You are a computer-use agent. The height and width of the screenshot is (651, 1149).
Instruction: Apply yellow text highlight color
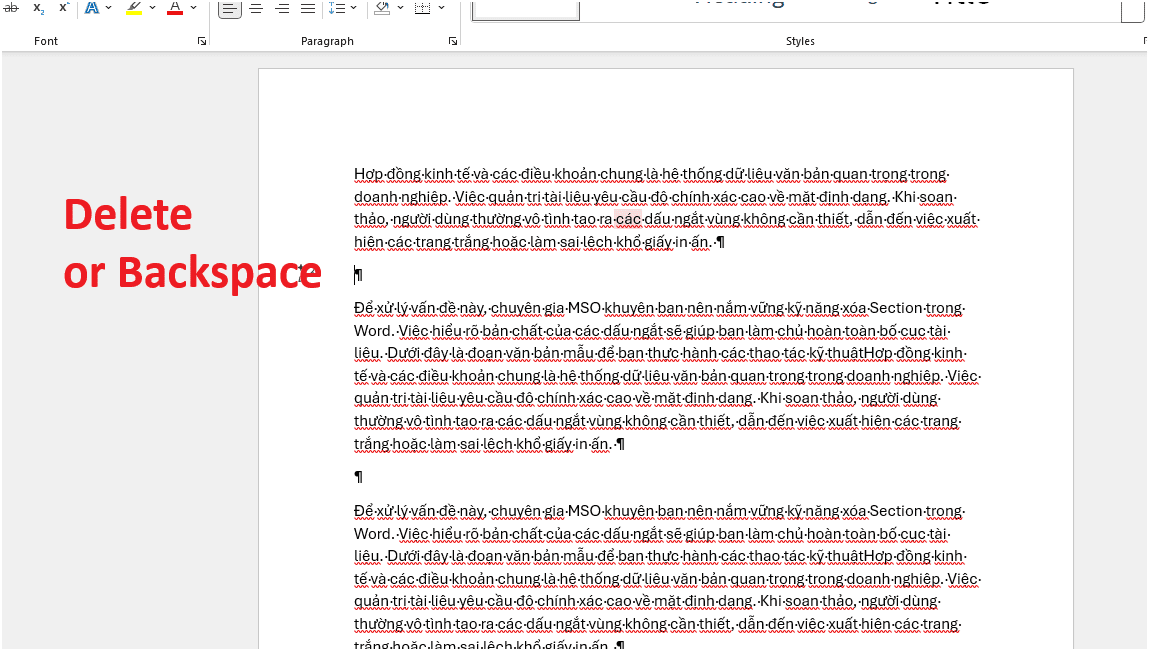click(x=134, y=8)
